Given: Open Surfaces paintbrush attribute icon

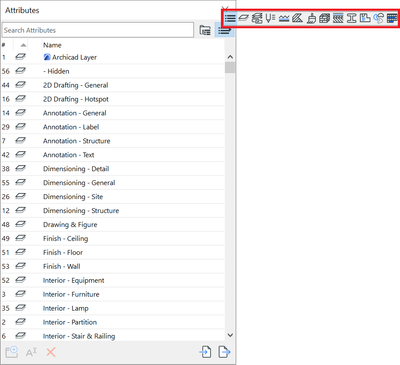Looking at the screenshot, I should coord(311,18).
